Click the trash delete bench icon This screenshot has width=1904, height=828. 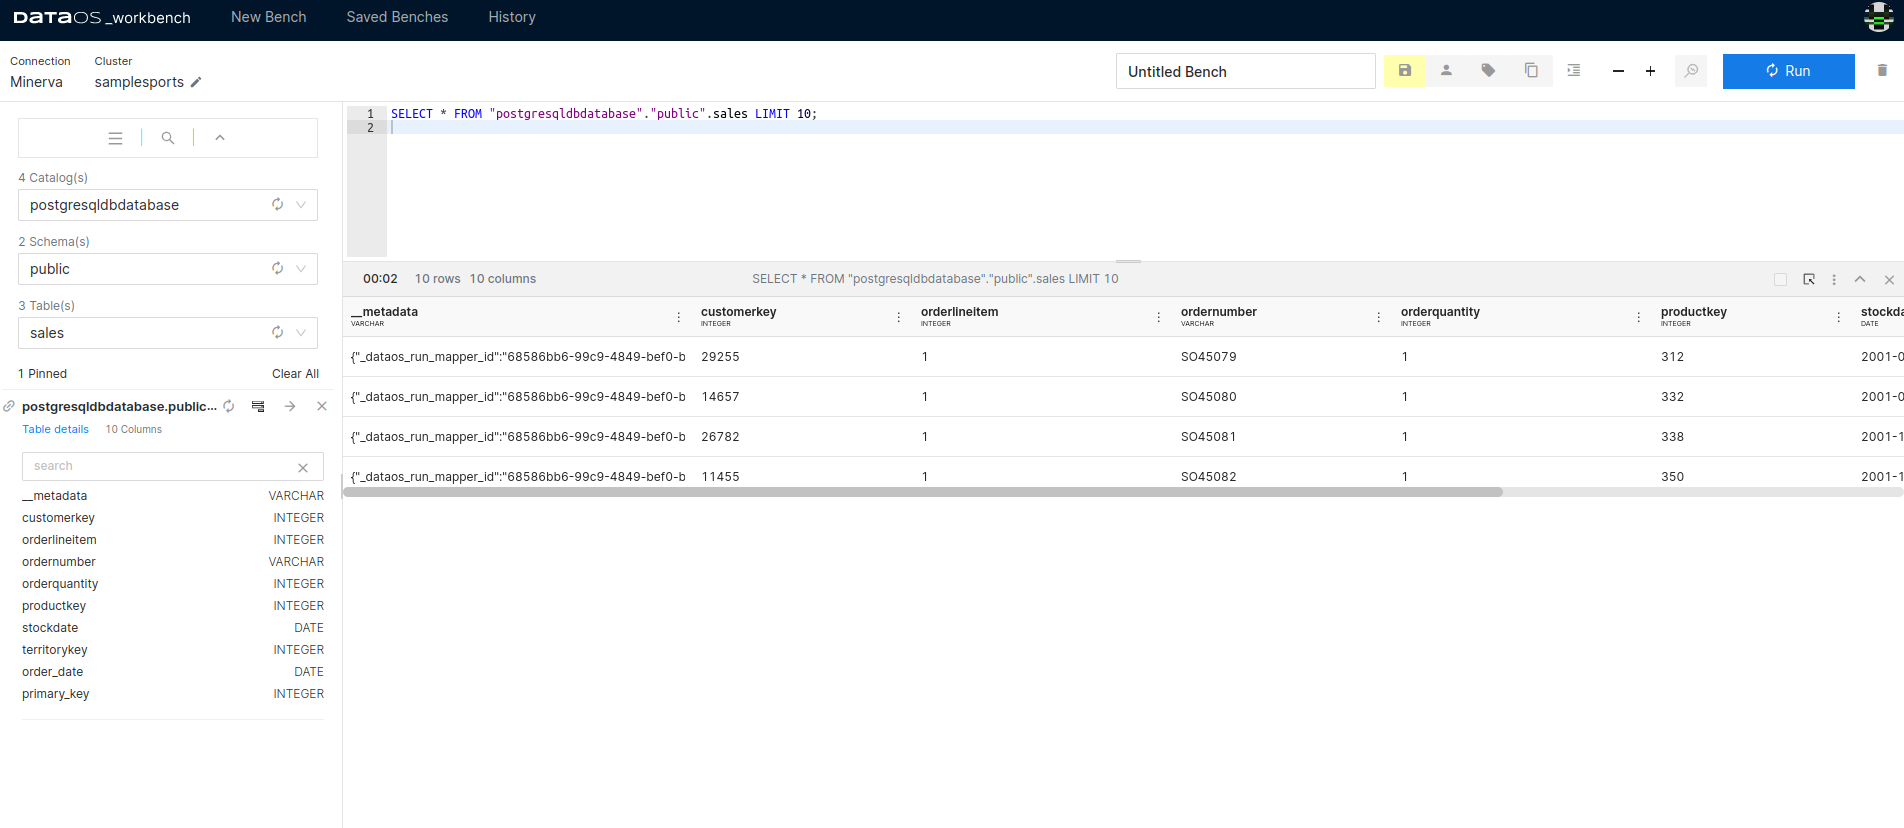pos(1882,71)
